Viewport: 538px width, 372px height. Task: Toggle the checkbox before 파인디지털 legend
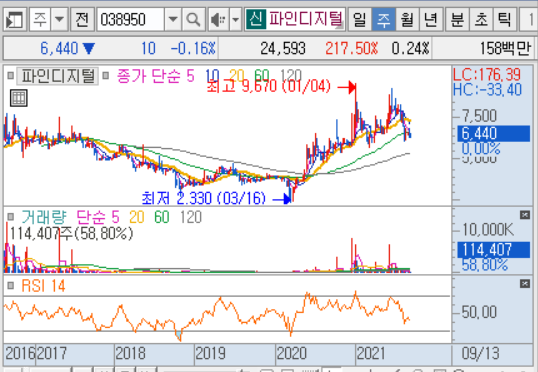point(11,75)
